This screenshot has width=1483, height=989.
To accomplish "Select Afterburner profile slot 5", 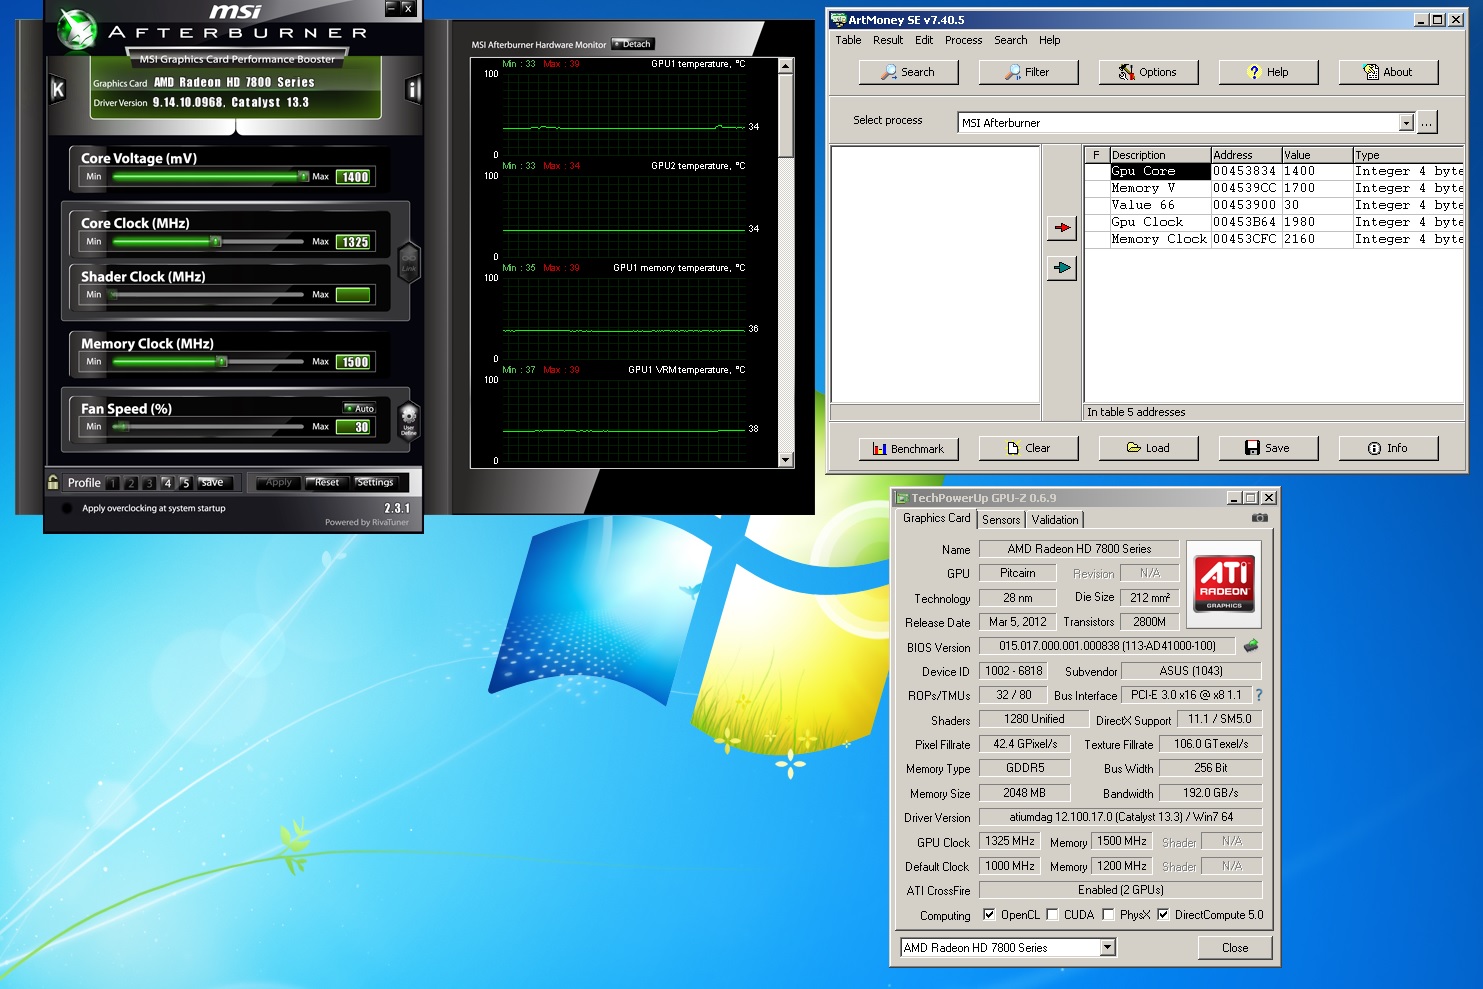I will coord(185,483).
